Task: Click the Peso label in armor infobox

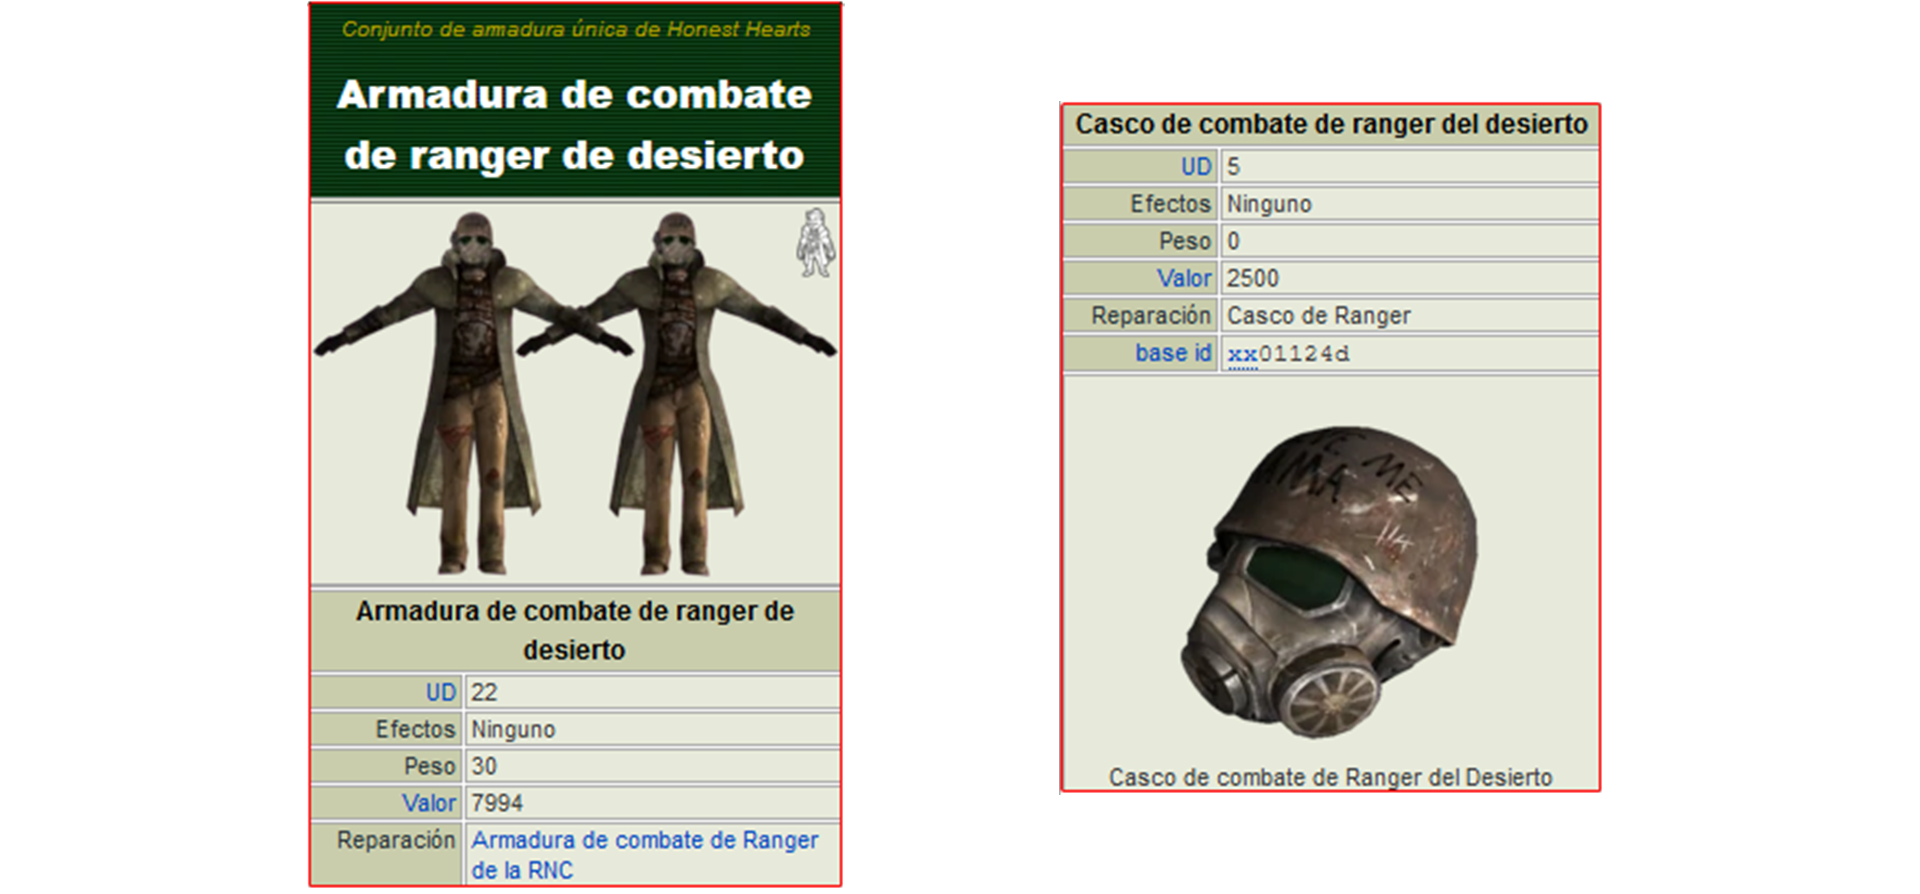Action: (430, 766)
